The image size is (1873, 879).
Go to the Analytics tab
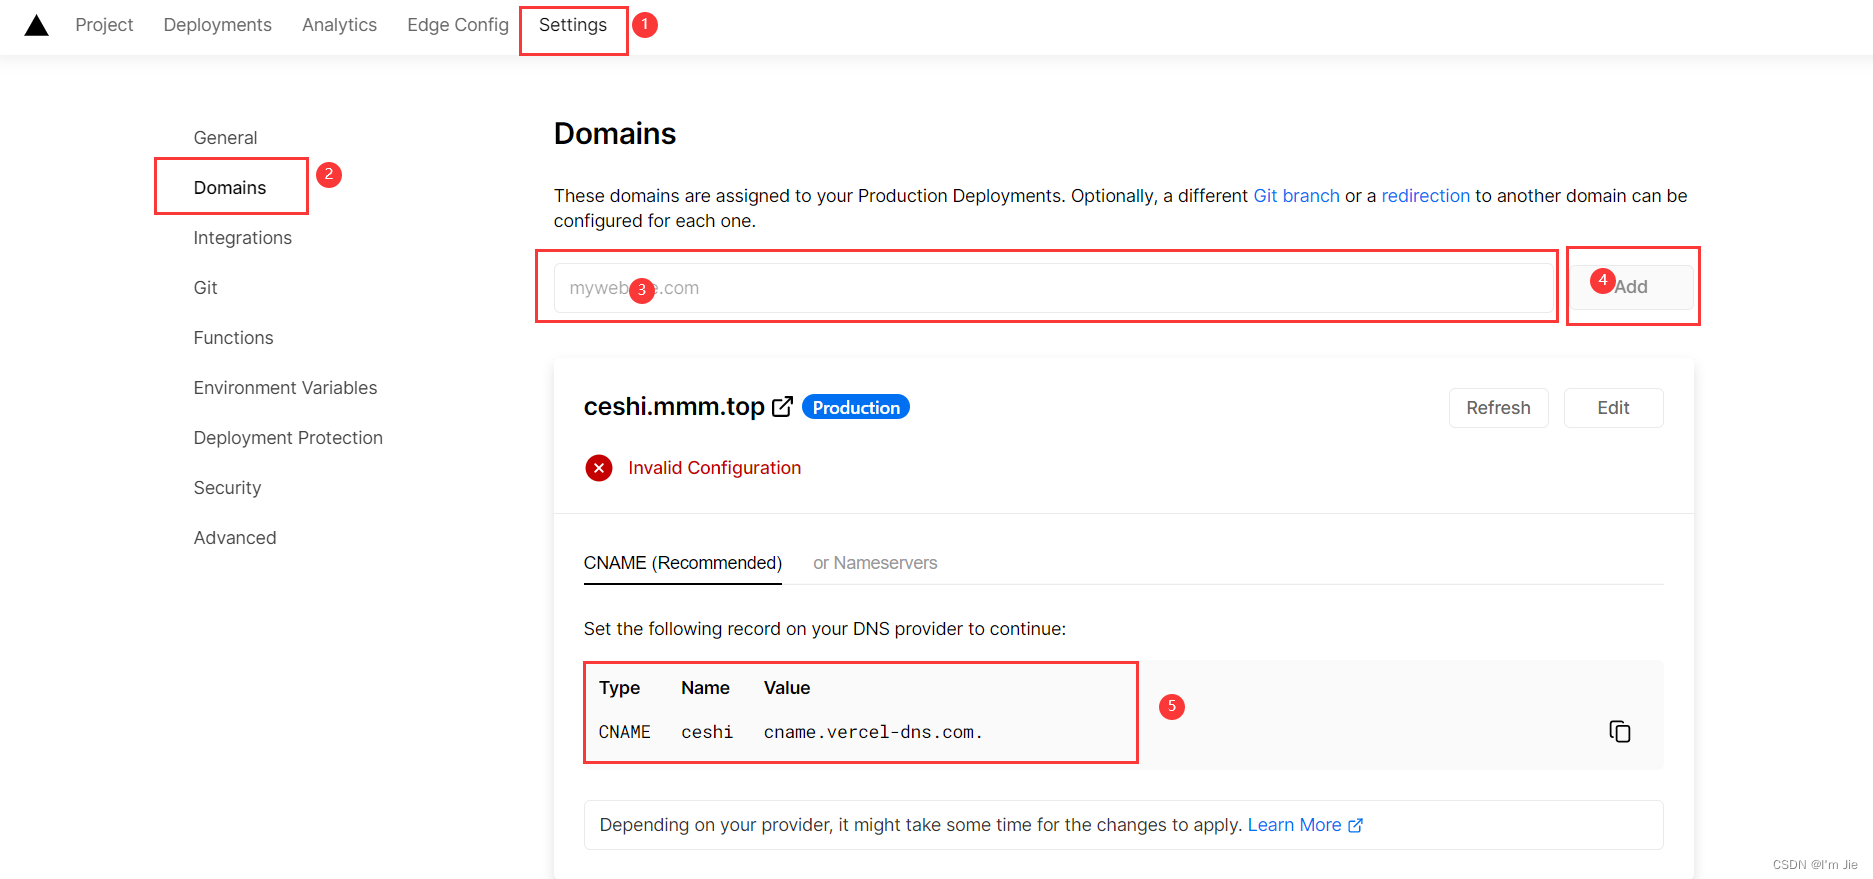[x=340, y=25]
